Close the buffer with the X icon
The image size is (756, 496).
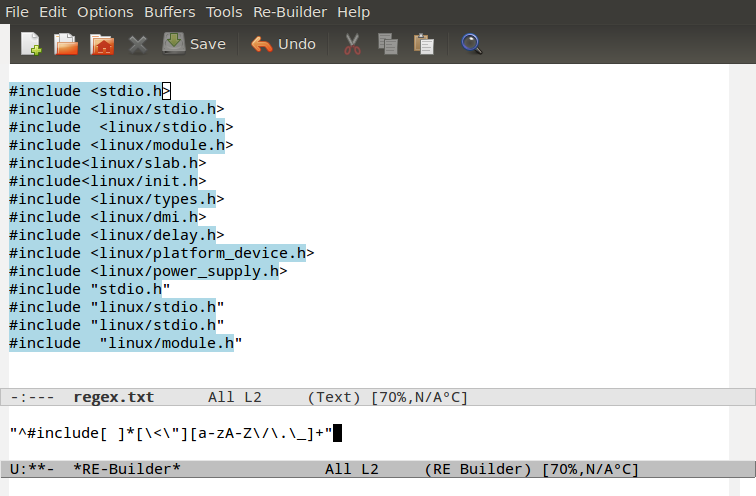(x=138, y=44)
